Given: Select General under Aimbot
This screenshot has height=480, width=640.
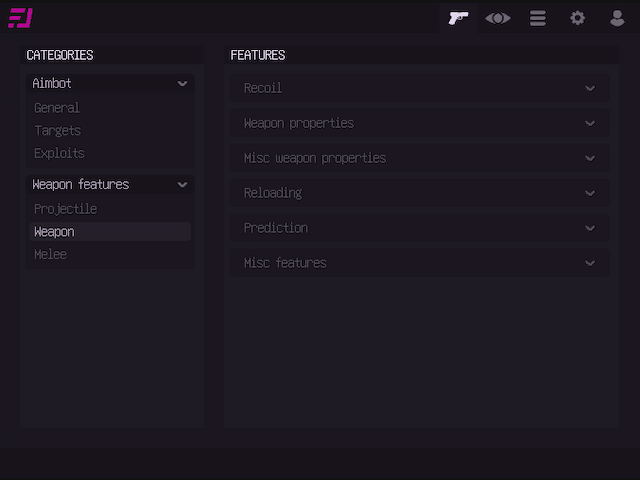Looking at the screenshot, I should (x=57, y=108).
